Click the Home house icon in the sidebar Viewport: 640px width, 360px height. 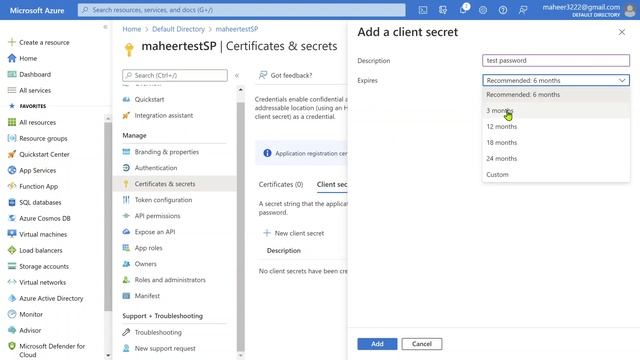(12, 58)
